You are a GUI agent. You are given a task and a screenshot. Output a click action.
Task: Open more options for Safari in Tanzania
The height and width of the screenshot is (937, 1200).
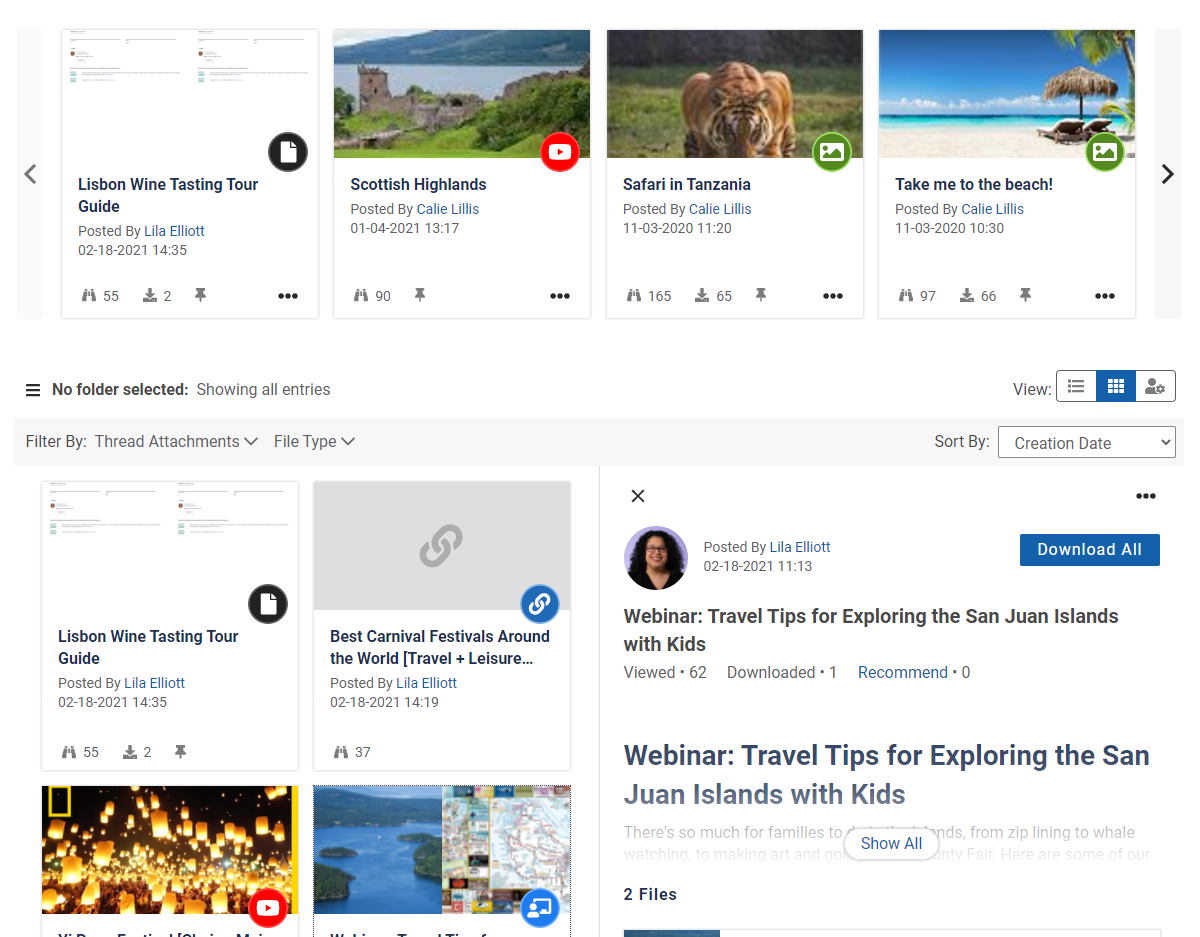tap(833, 296)
